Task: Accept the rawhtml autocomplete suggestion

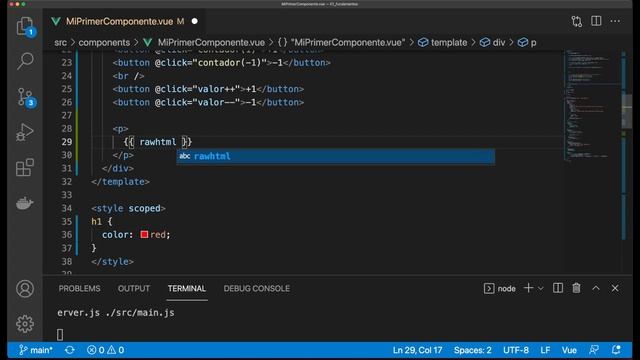Action: (336, 156)
